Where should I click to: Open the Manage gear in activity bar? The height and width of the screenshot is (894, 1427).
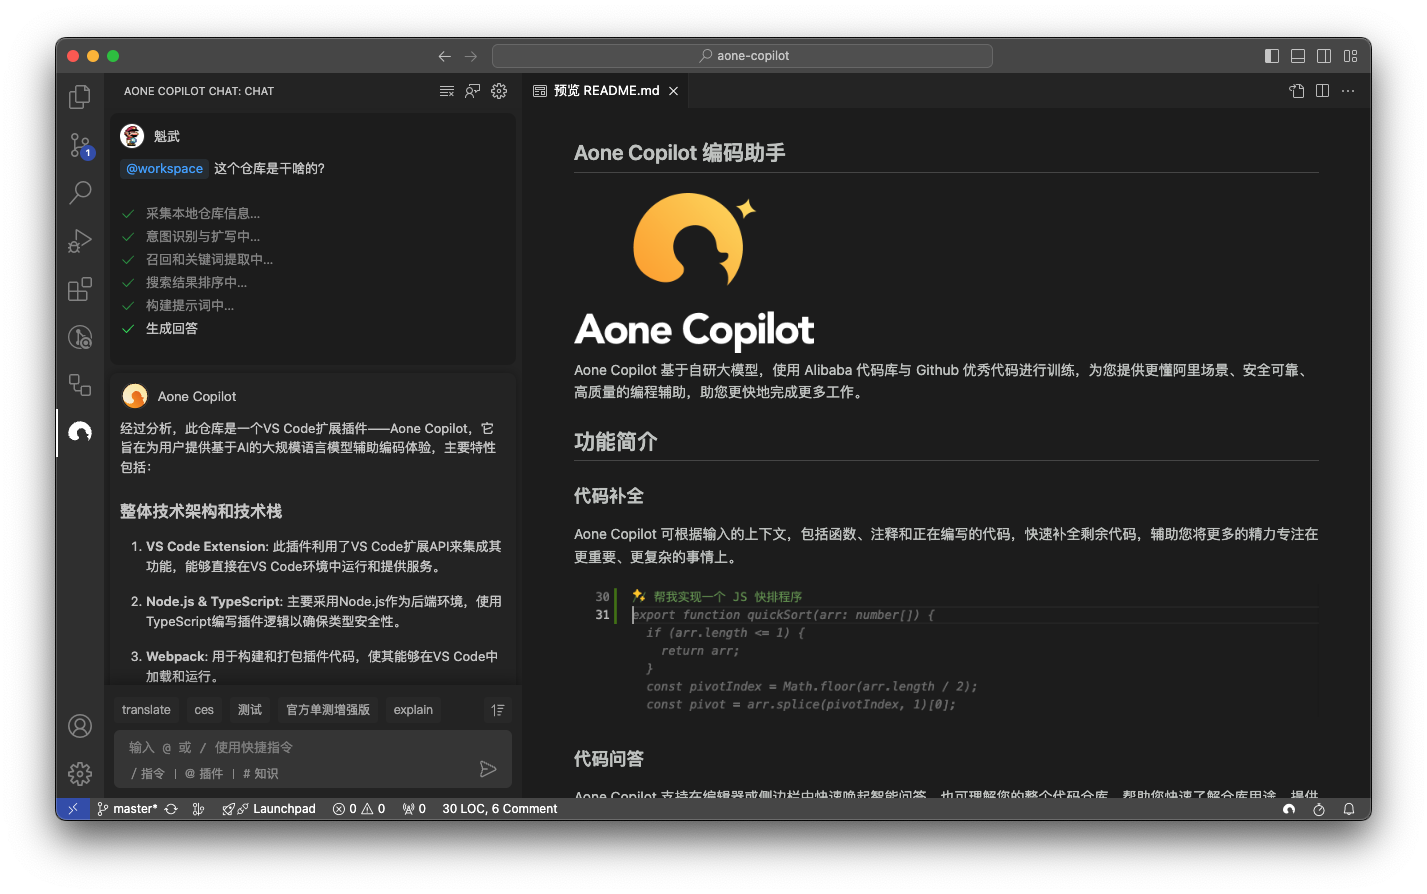(x=80, y=773)
